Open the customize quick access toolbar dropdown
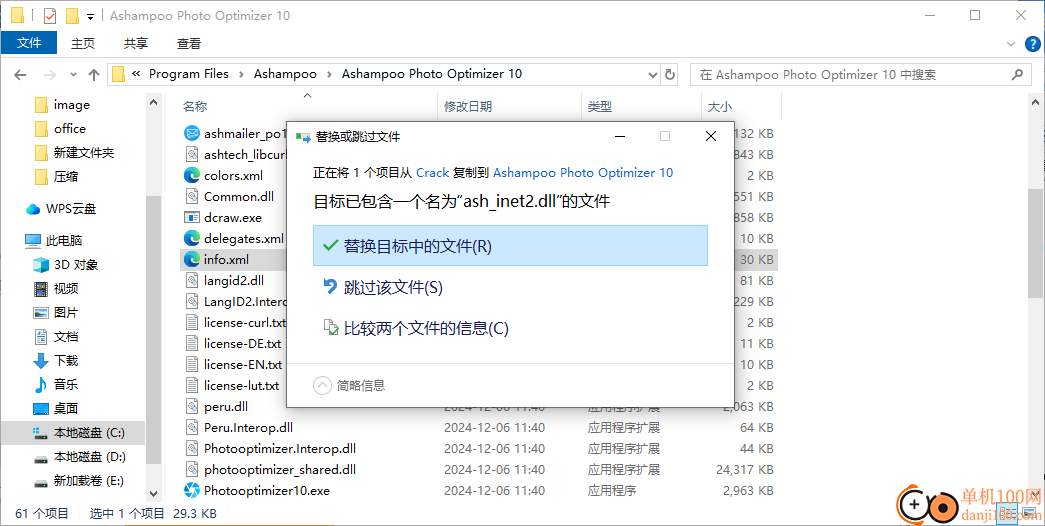Image resolution: width=1045 pixels, height=526 pixels. pyautogui.click(x=91, y=16)
